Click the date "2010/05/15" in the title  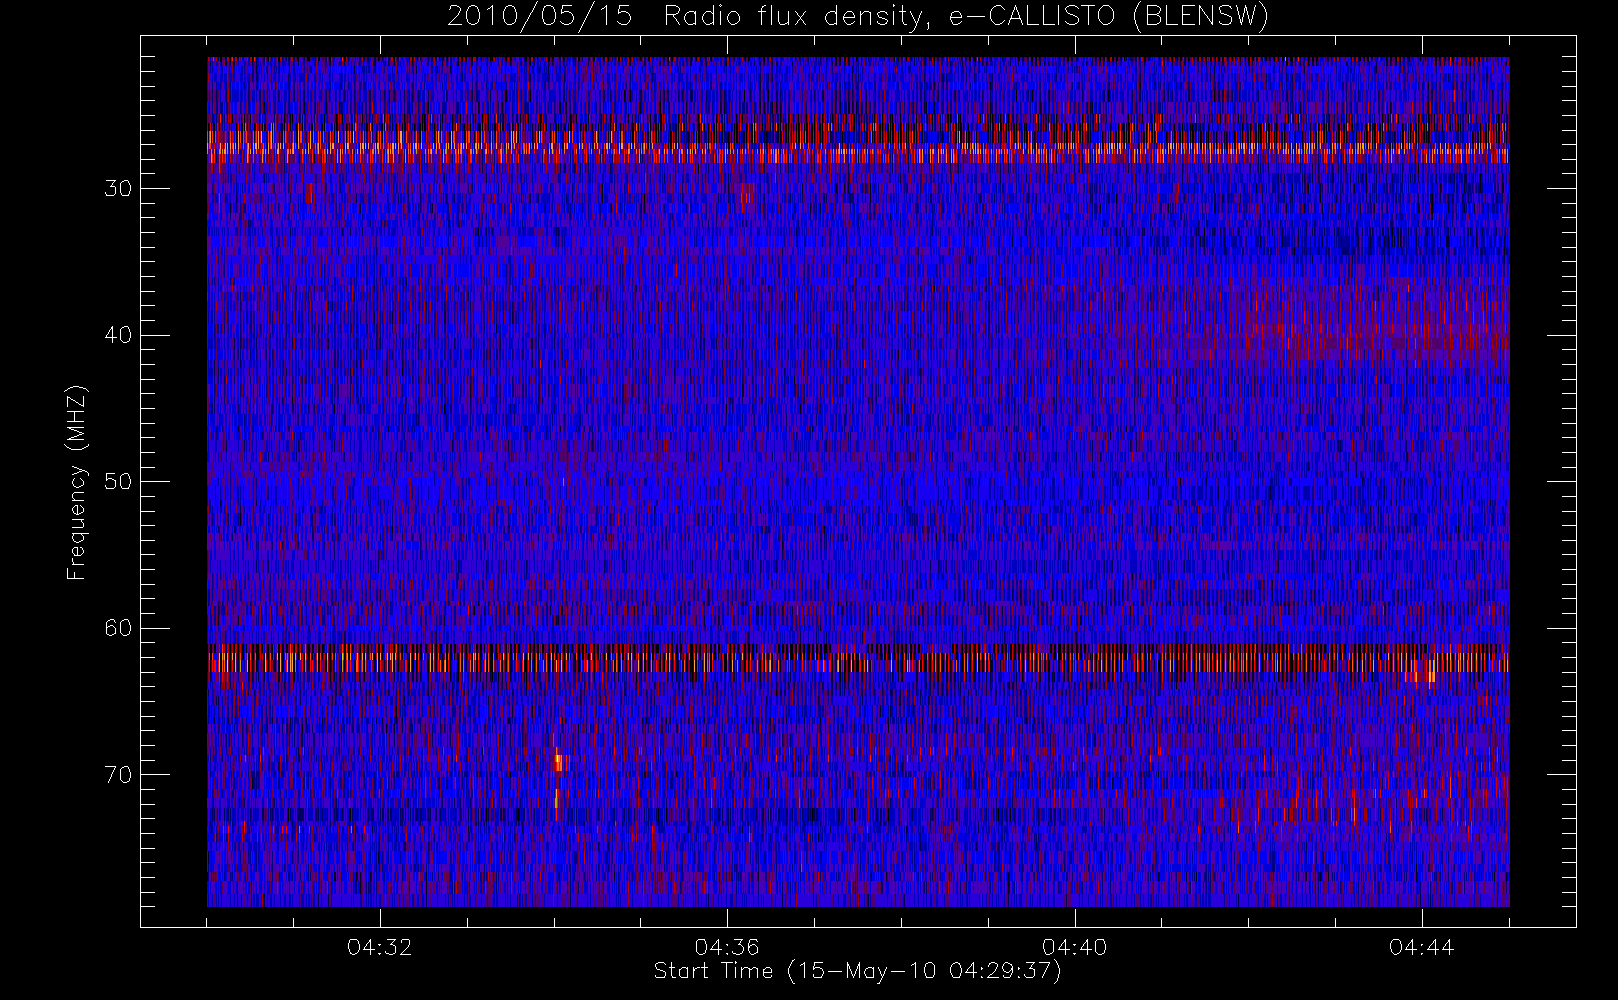(540, 17)
